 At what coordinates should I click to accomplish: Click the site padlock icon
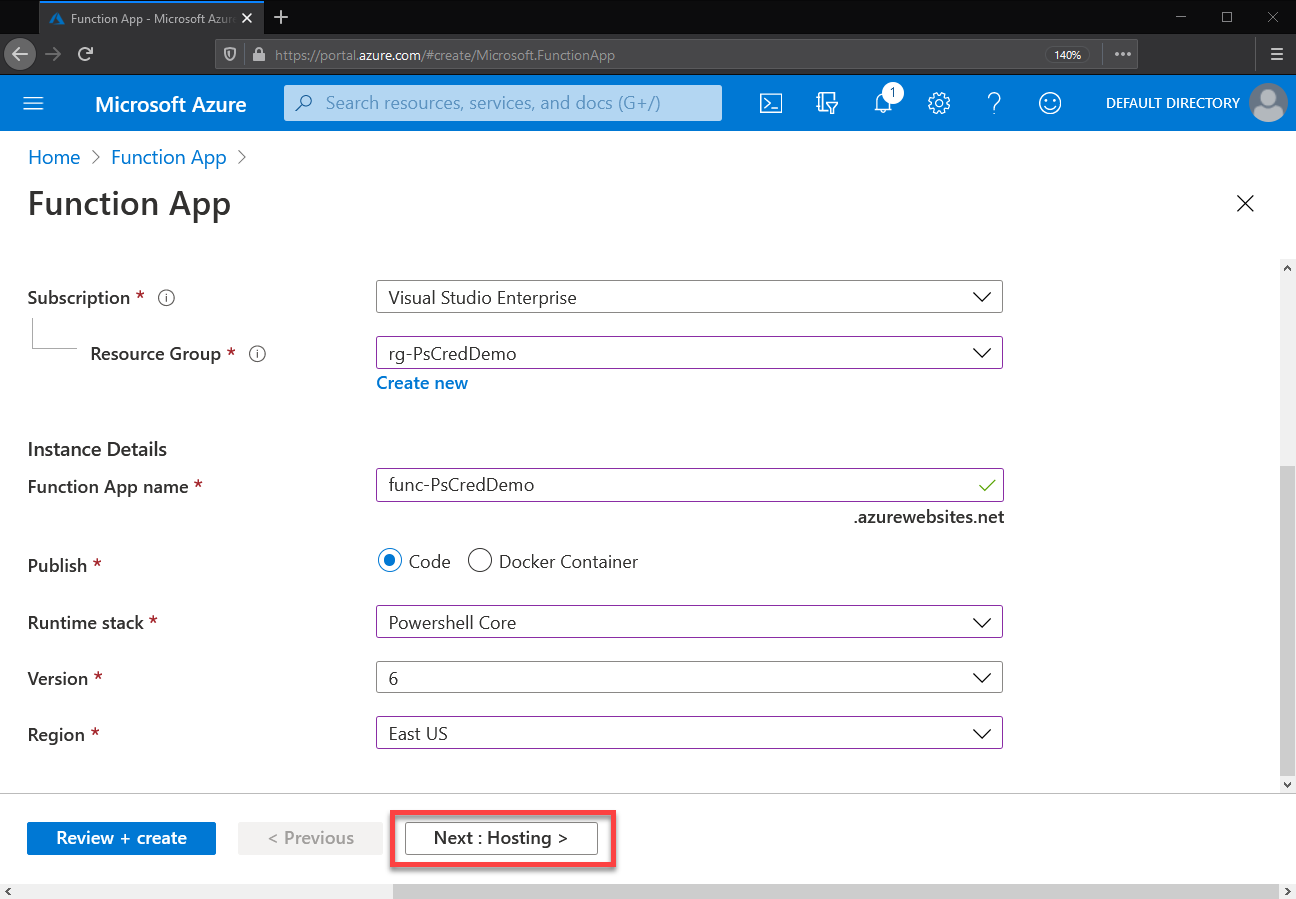(x=258, y=55)
